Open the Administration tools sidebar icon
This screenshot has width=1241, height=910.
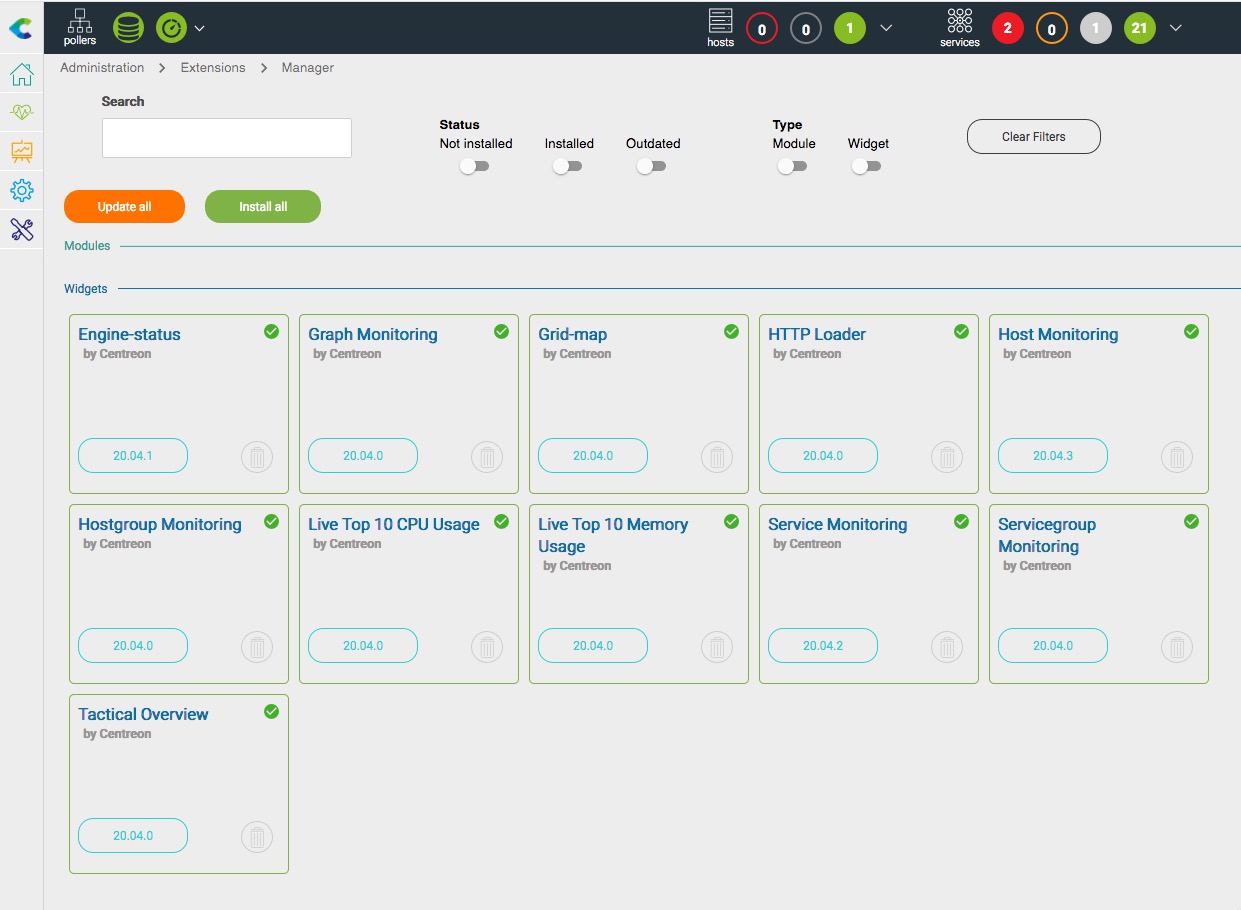[x=22, y=229]
